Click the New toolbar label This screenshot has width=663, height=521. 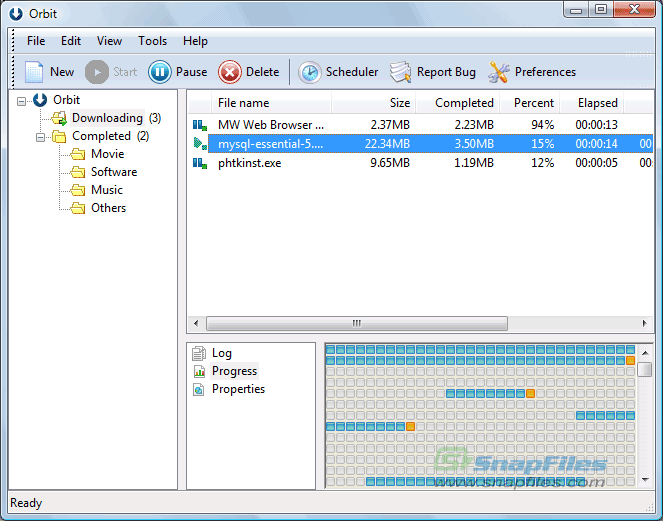62,72
